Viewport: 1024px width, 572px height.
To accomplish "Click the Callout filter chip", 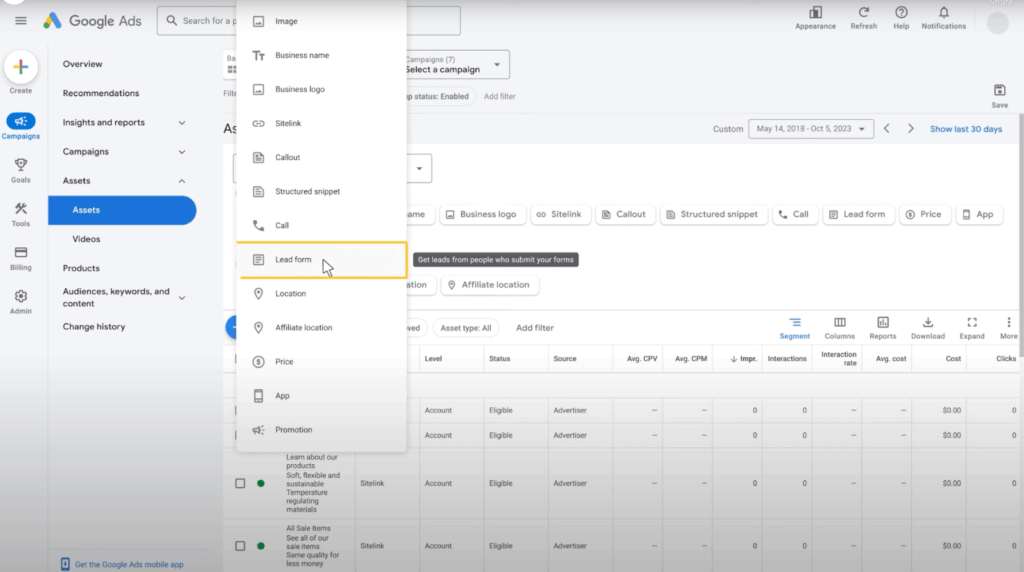I will (624, 214).
